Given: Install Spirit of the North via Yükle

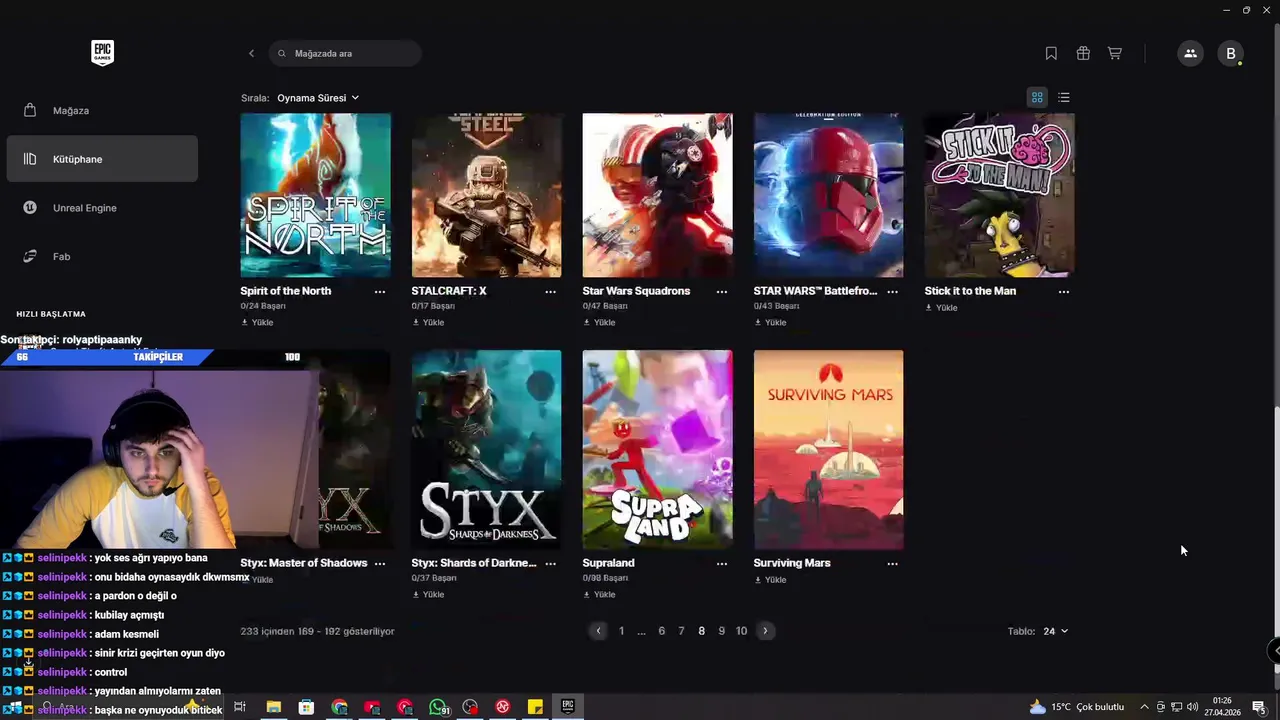Looking at the screenshot, I should point(257,322).
